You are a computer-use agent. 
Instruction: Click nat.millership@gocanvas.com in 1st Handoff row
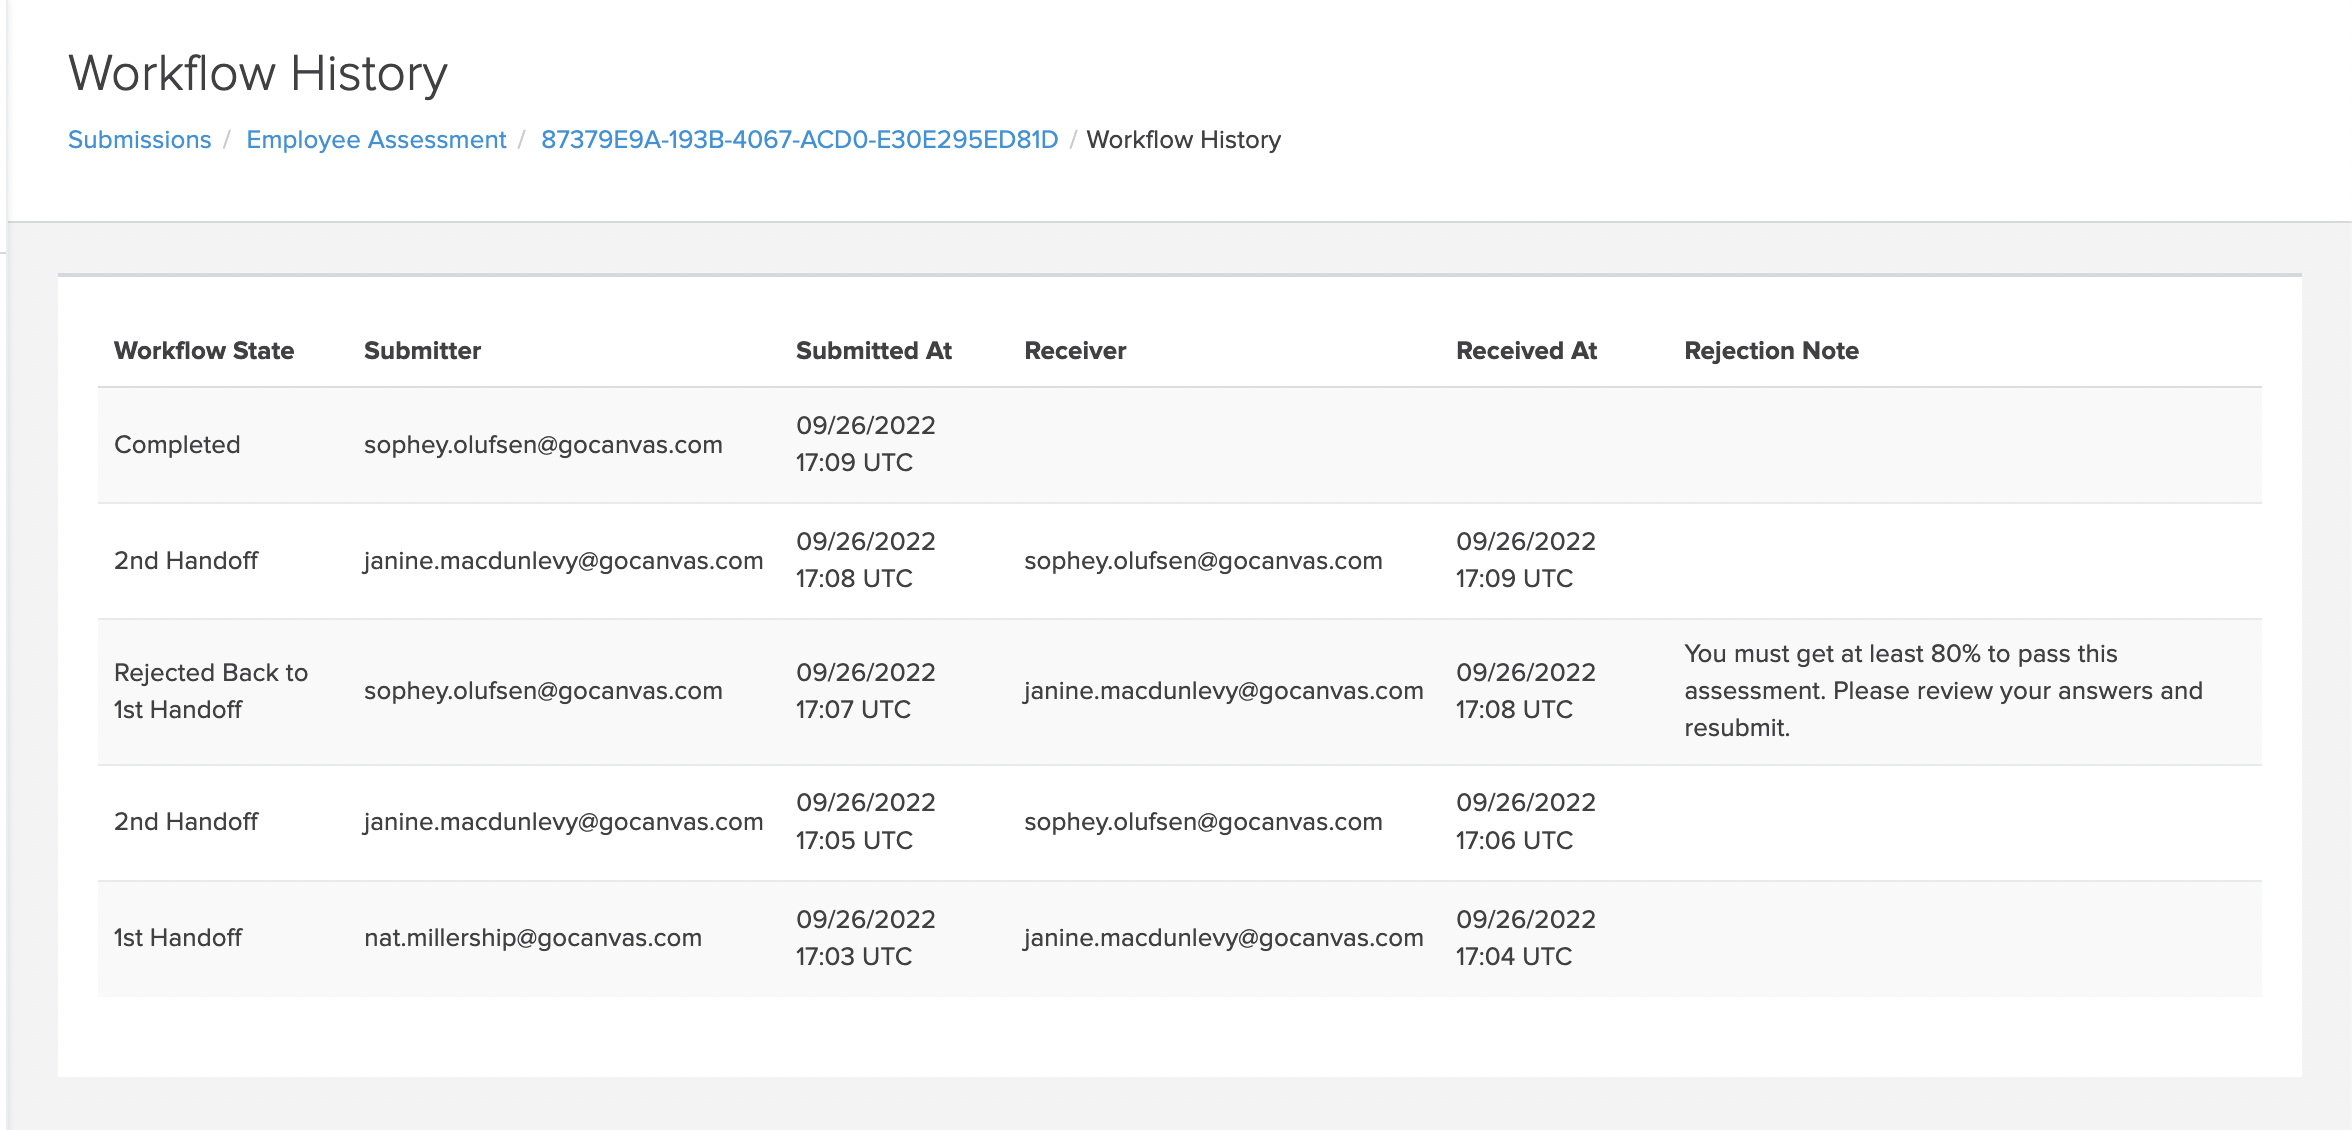pyautogui.click(x=533, y=937)
